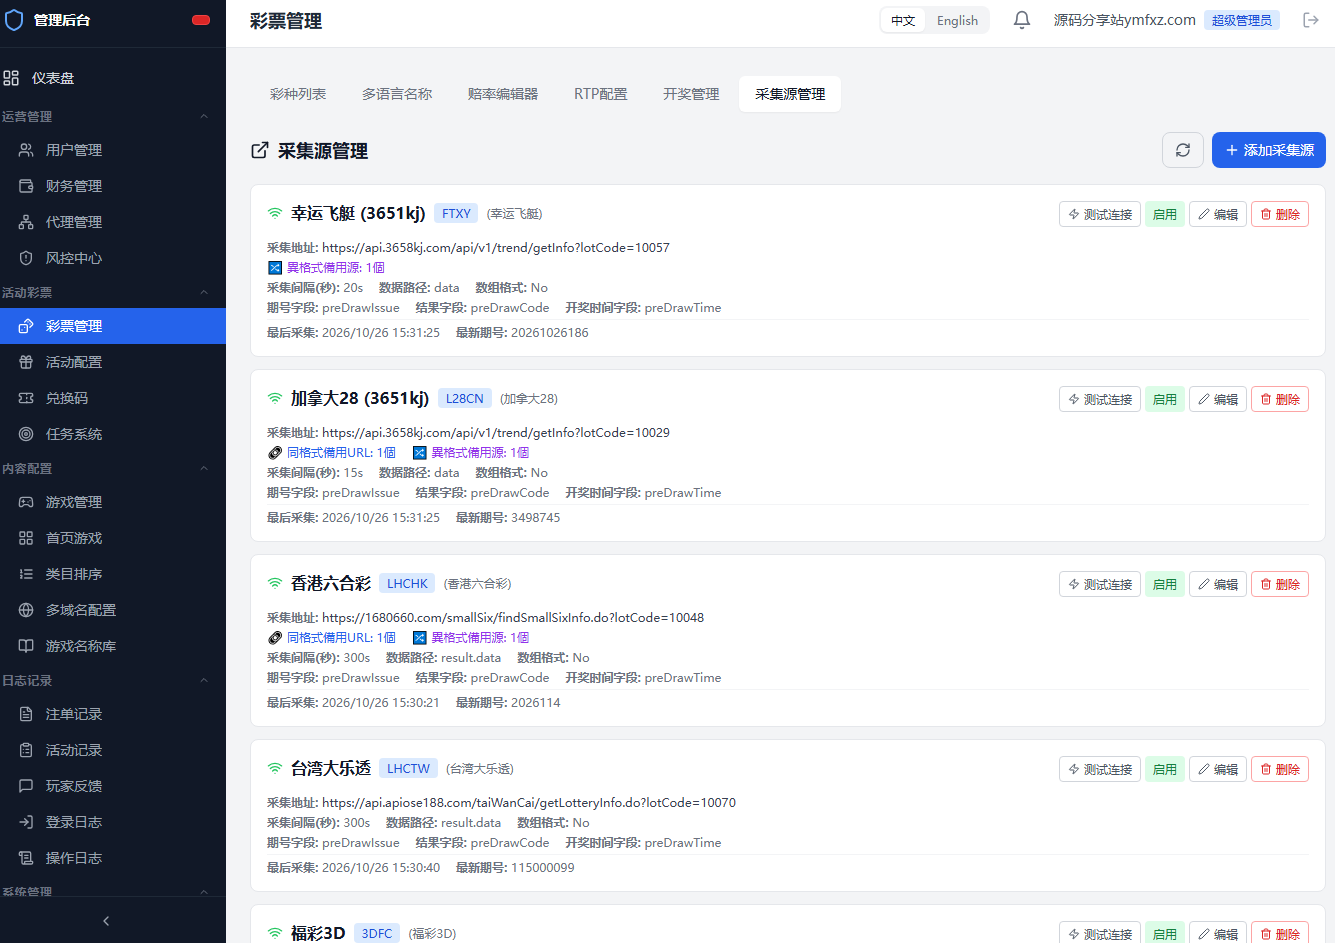1335x943 pixels.
Task: Collapse the 系统管理 sidebar section
Action: point(204,891)
